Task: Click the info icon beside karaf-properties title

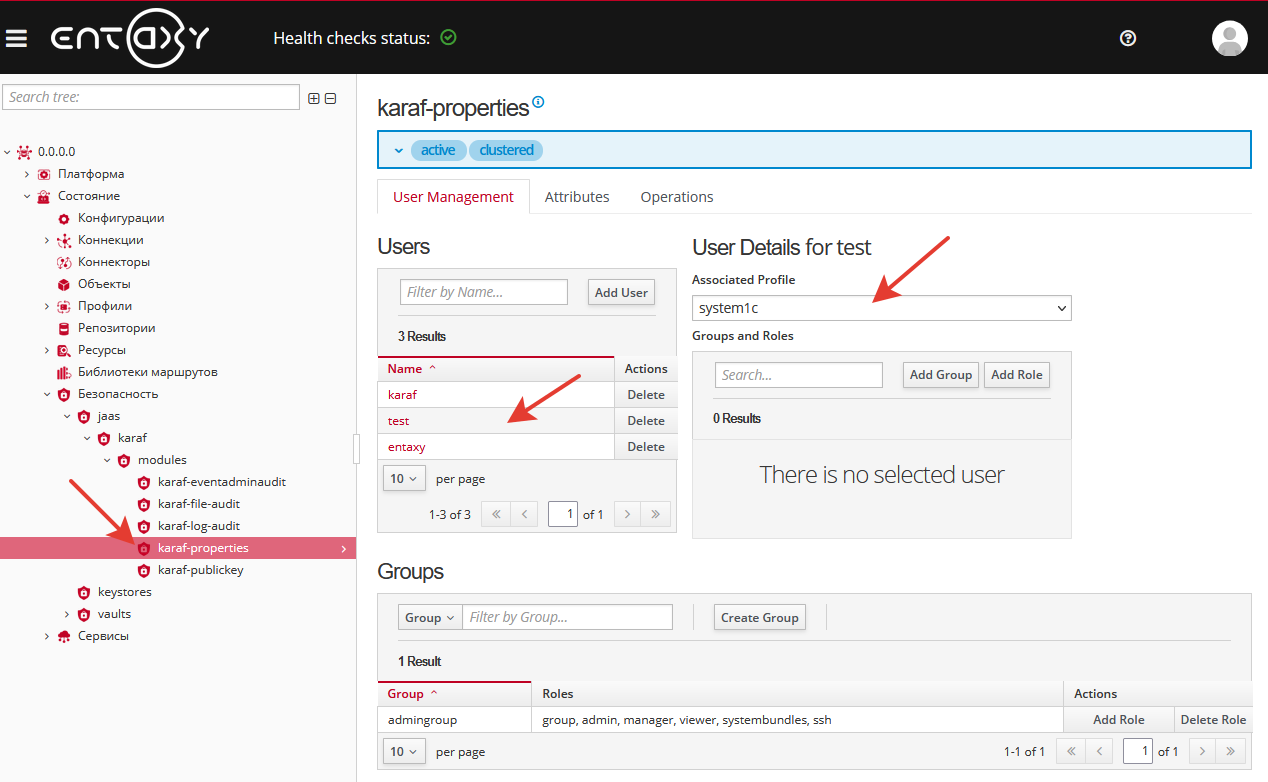Action: tap(539, 102)
